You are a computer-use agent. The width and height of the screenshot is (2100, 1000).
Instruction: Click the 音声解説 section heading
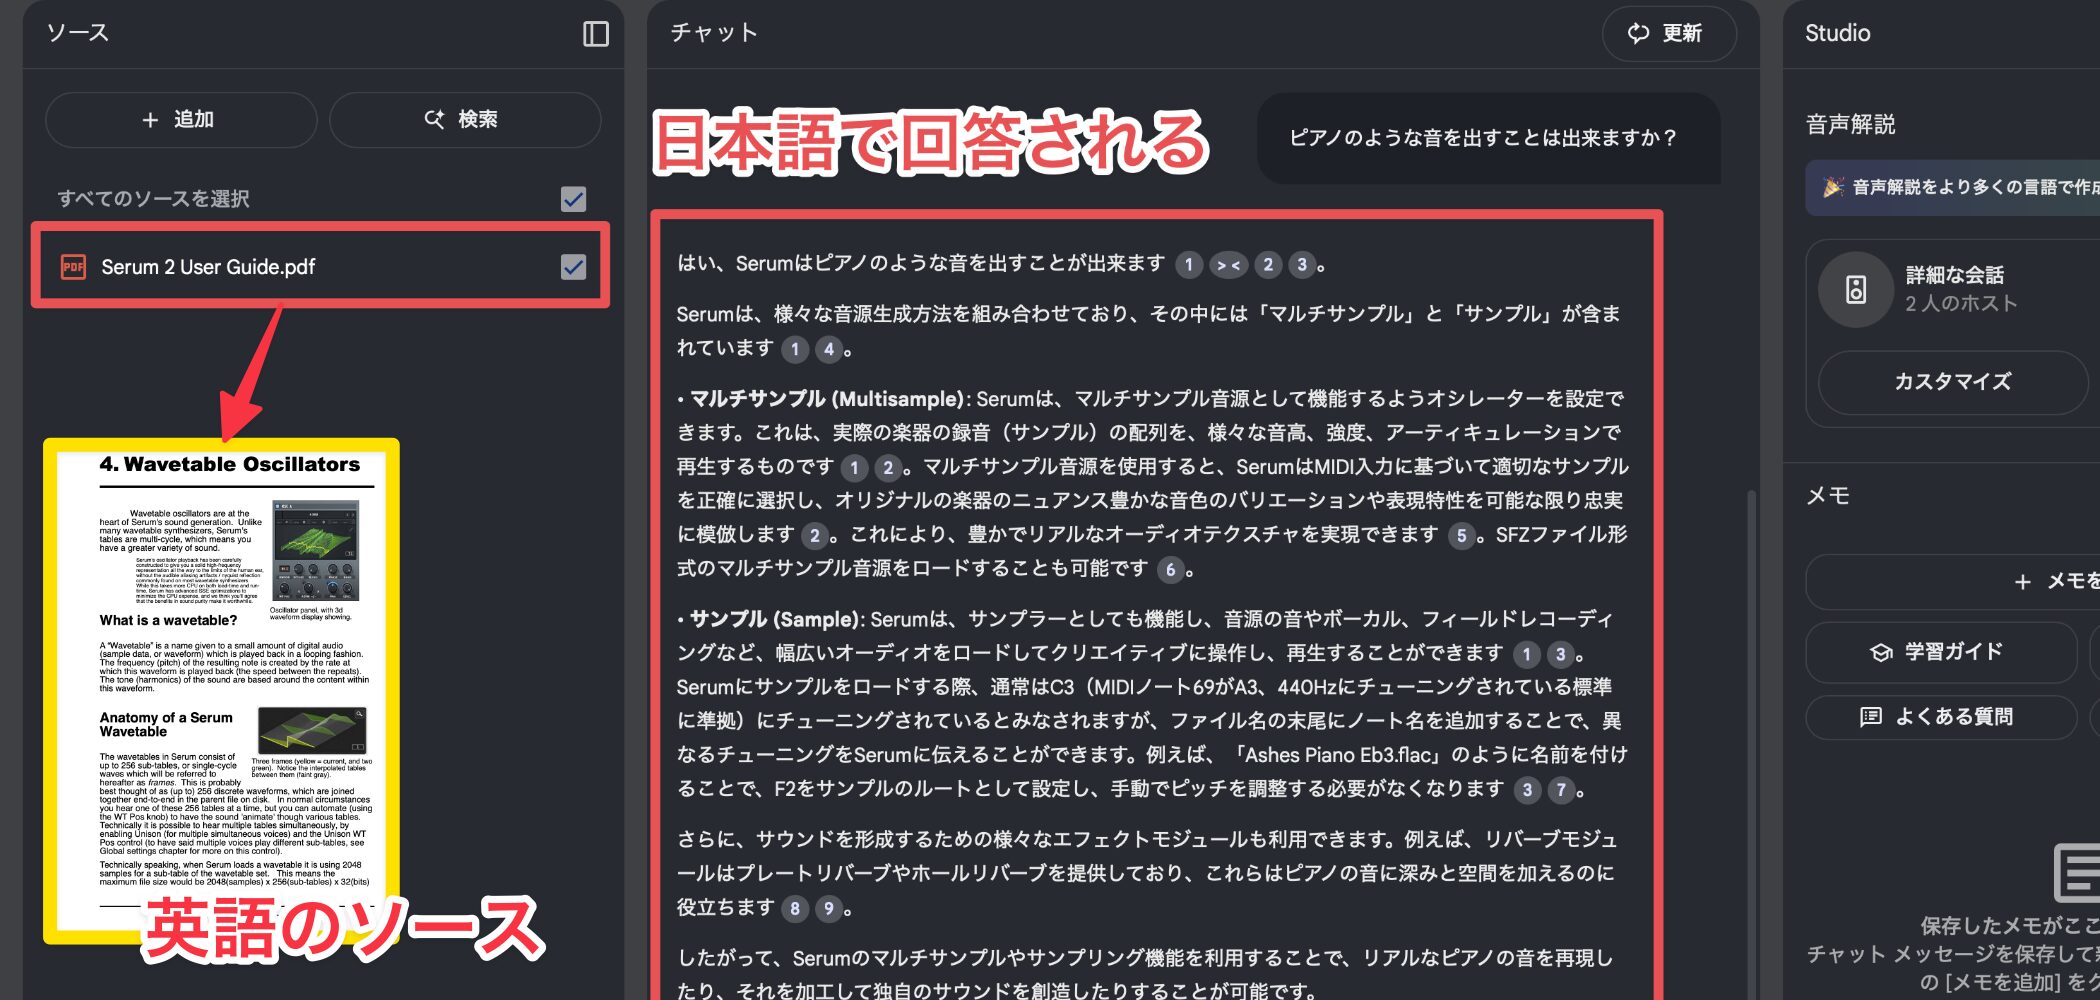click(1850, 124)
